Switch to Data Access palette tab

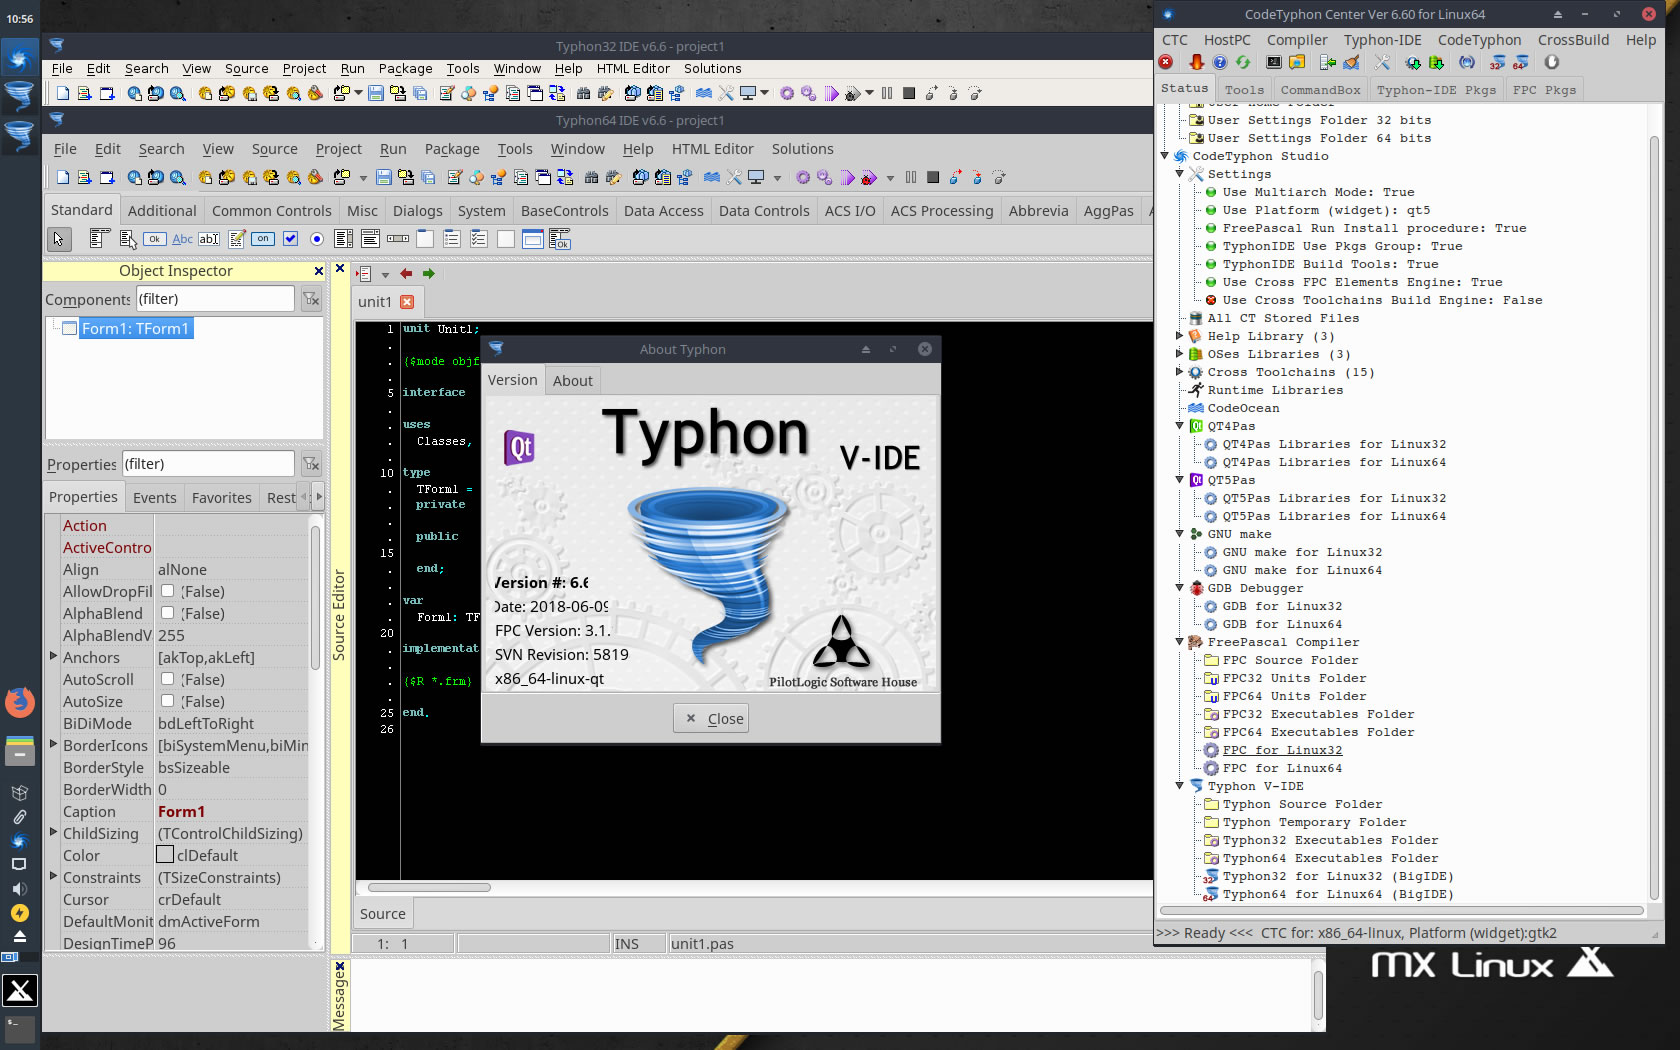click(663, 211)
